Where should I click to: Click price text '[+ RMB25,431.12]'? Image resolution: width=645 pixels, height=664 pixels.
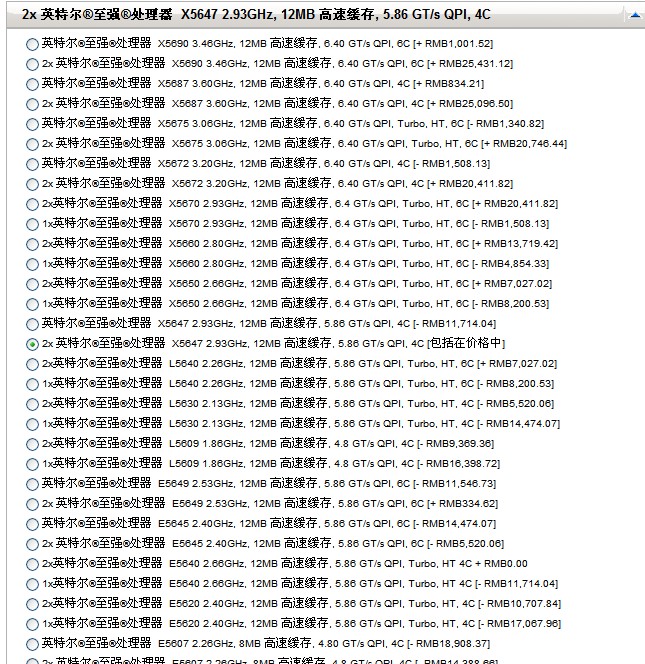pos(470,64)
